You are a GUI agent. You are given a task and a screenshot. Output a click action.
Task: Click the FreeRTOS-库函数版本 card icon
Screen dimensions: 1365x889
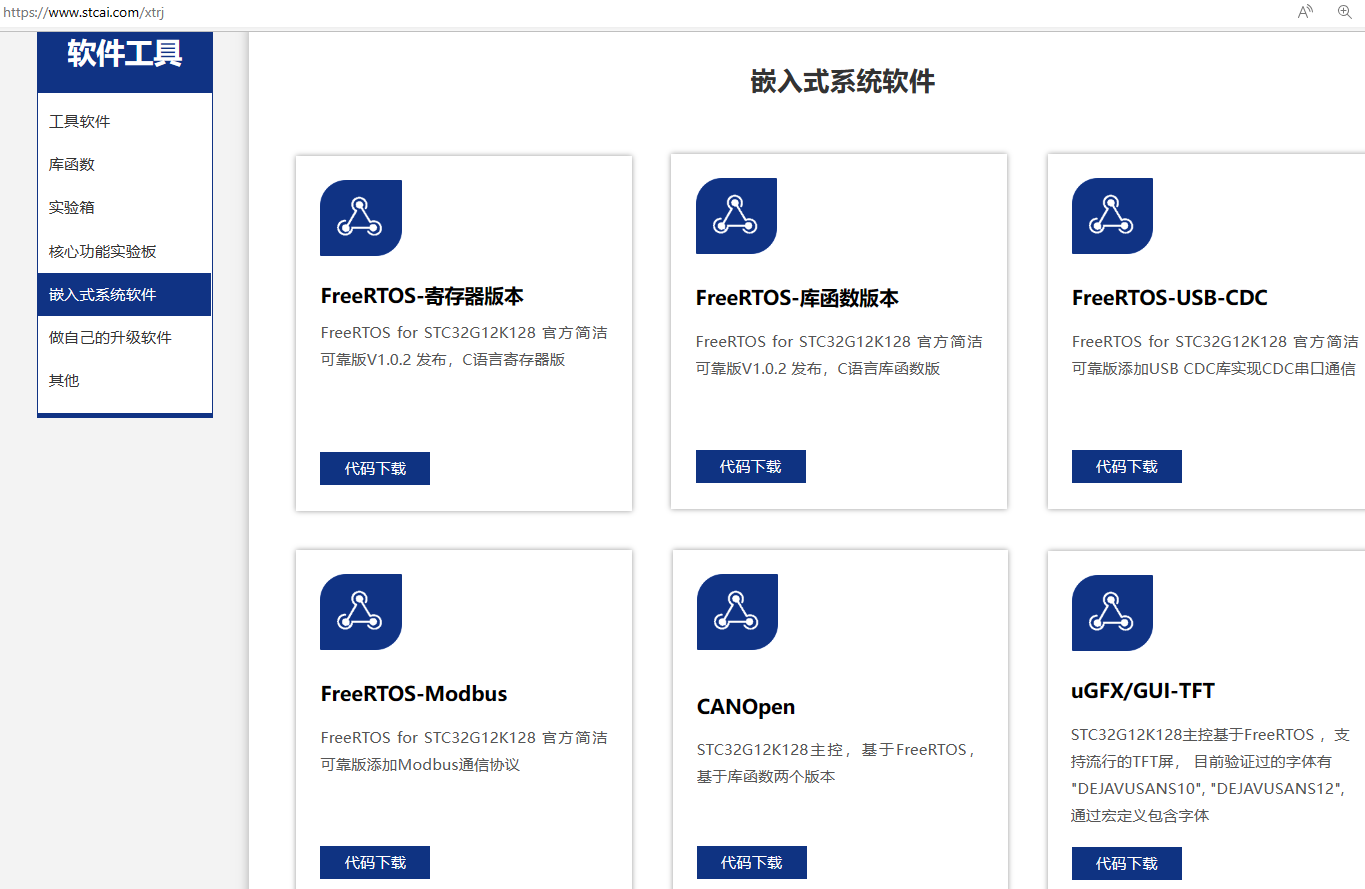(736, 216)
